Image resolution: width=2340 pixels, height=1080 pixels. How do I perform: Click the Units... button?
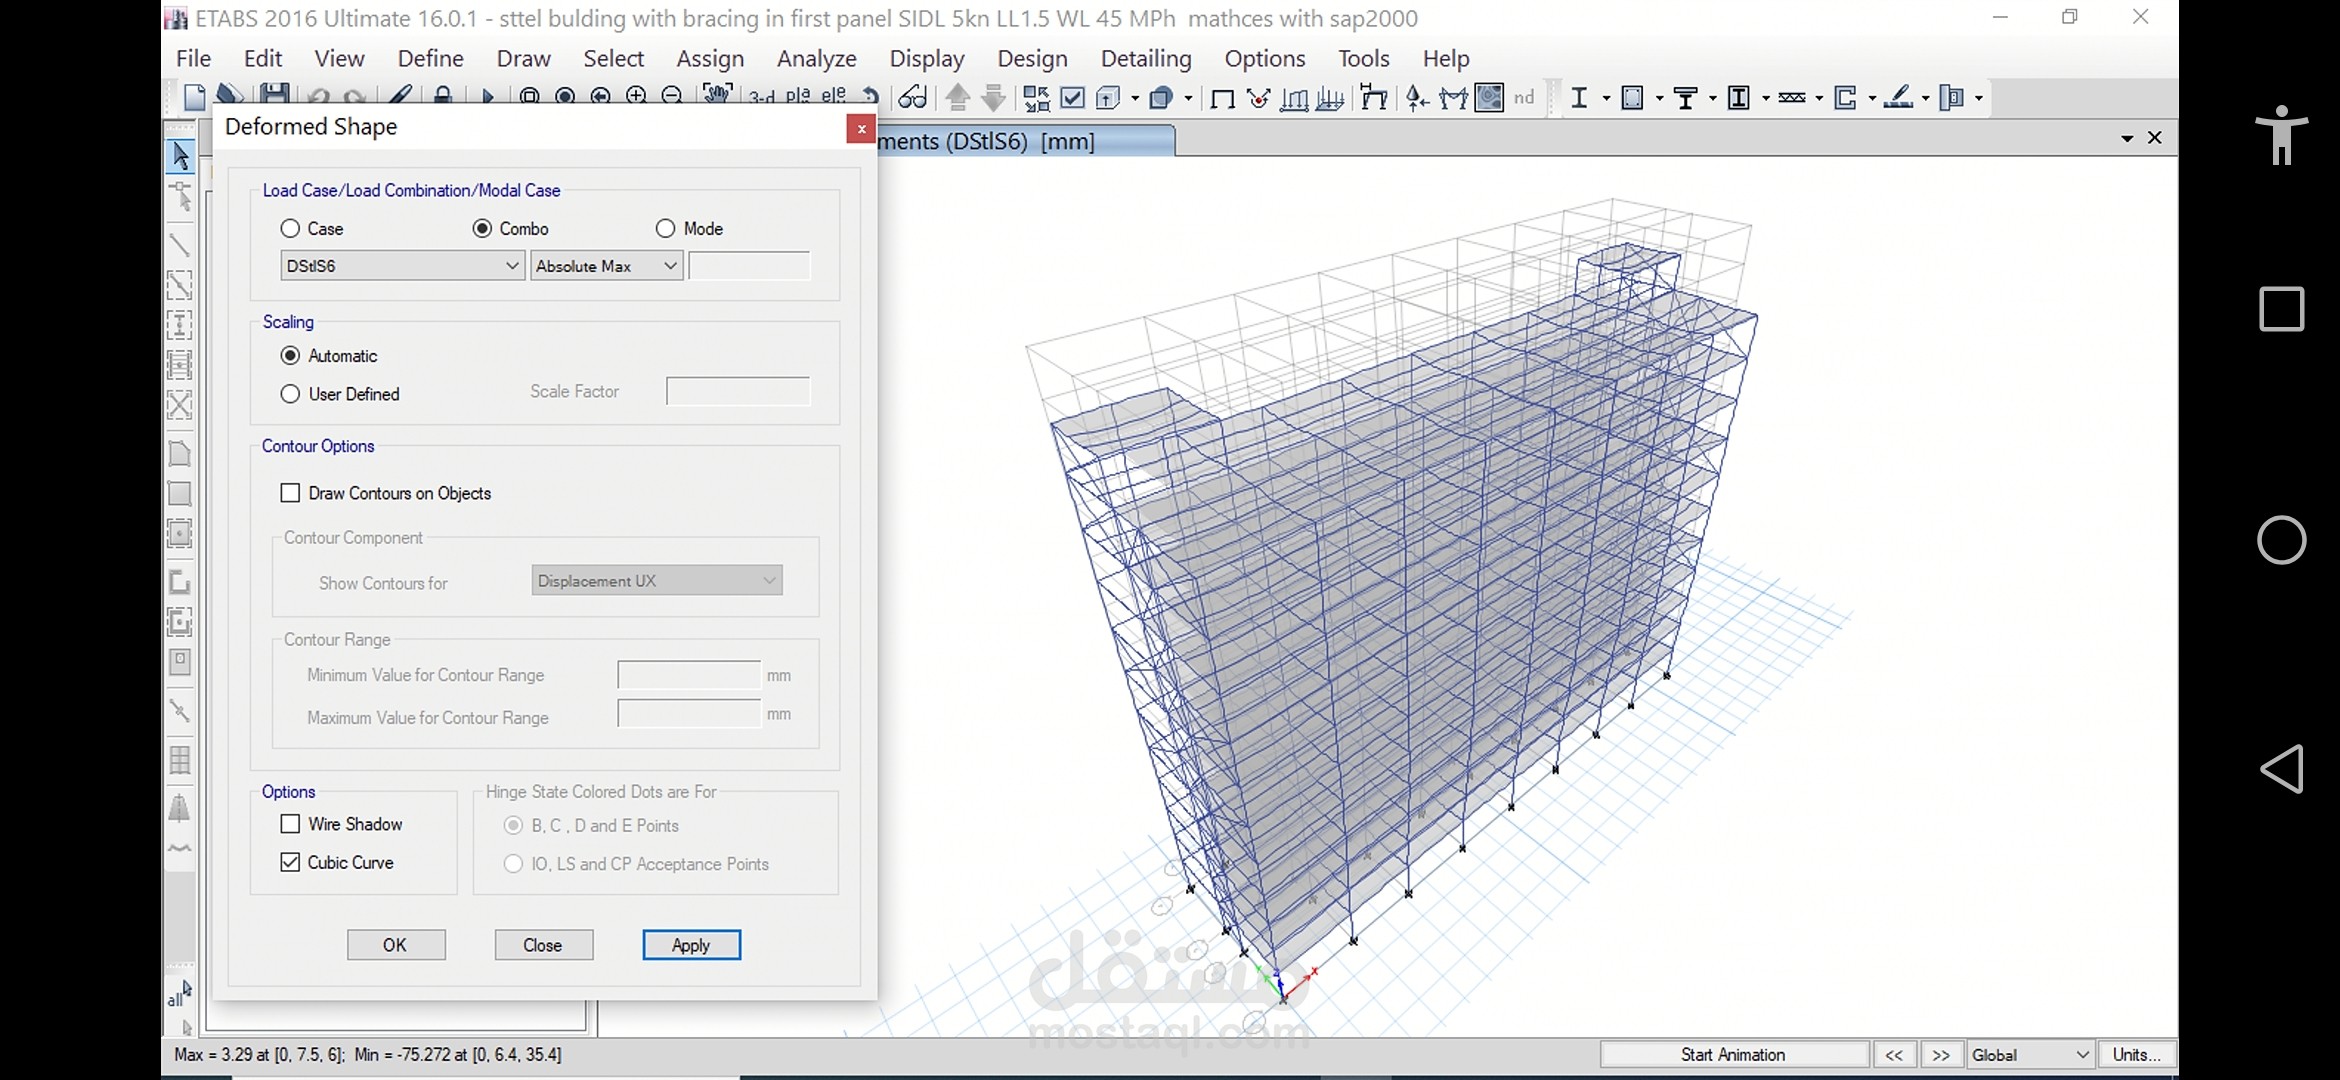[2137, 1055]
